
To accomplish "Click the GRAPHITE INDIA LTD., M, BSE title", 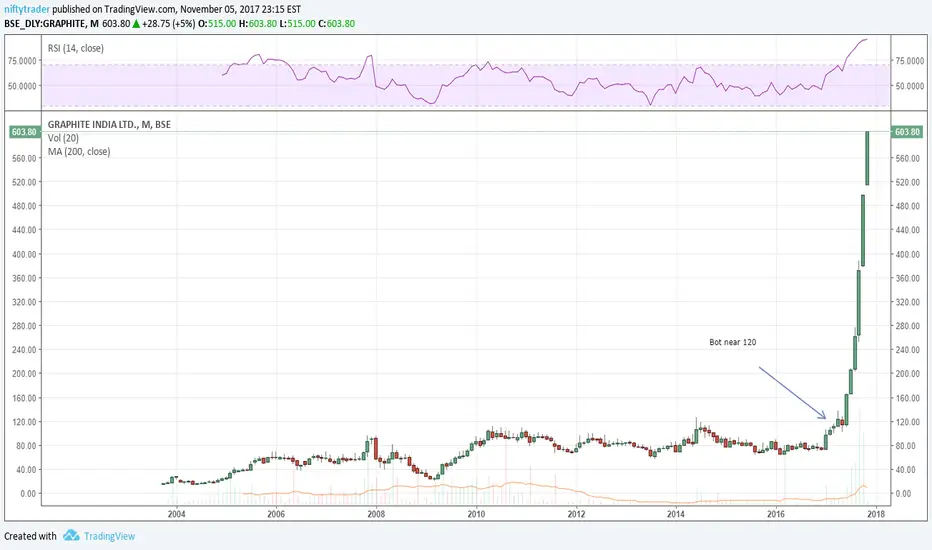I will point(109,124).
